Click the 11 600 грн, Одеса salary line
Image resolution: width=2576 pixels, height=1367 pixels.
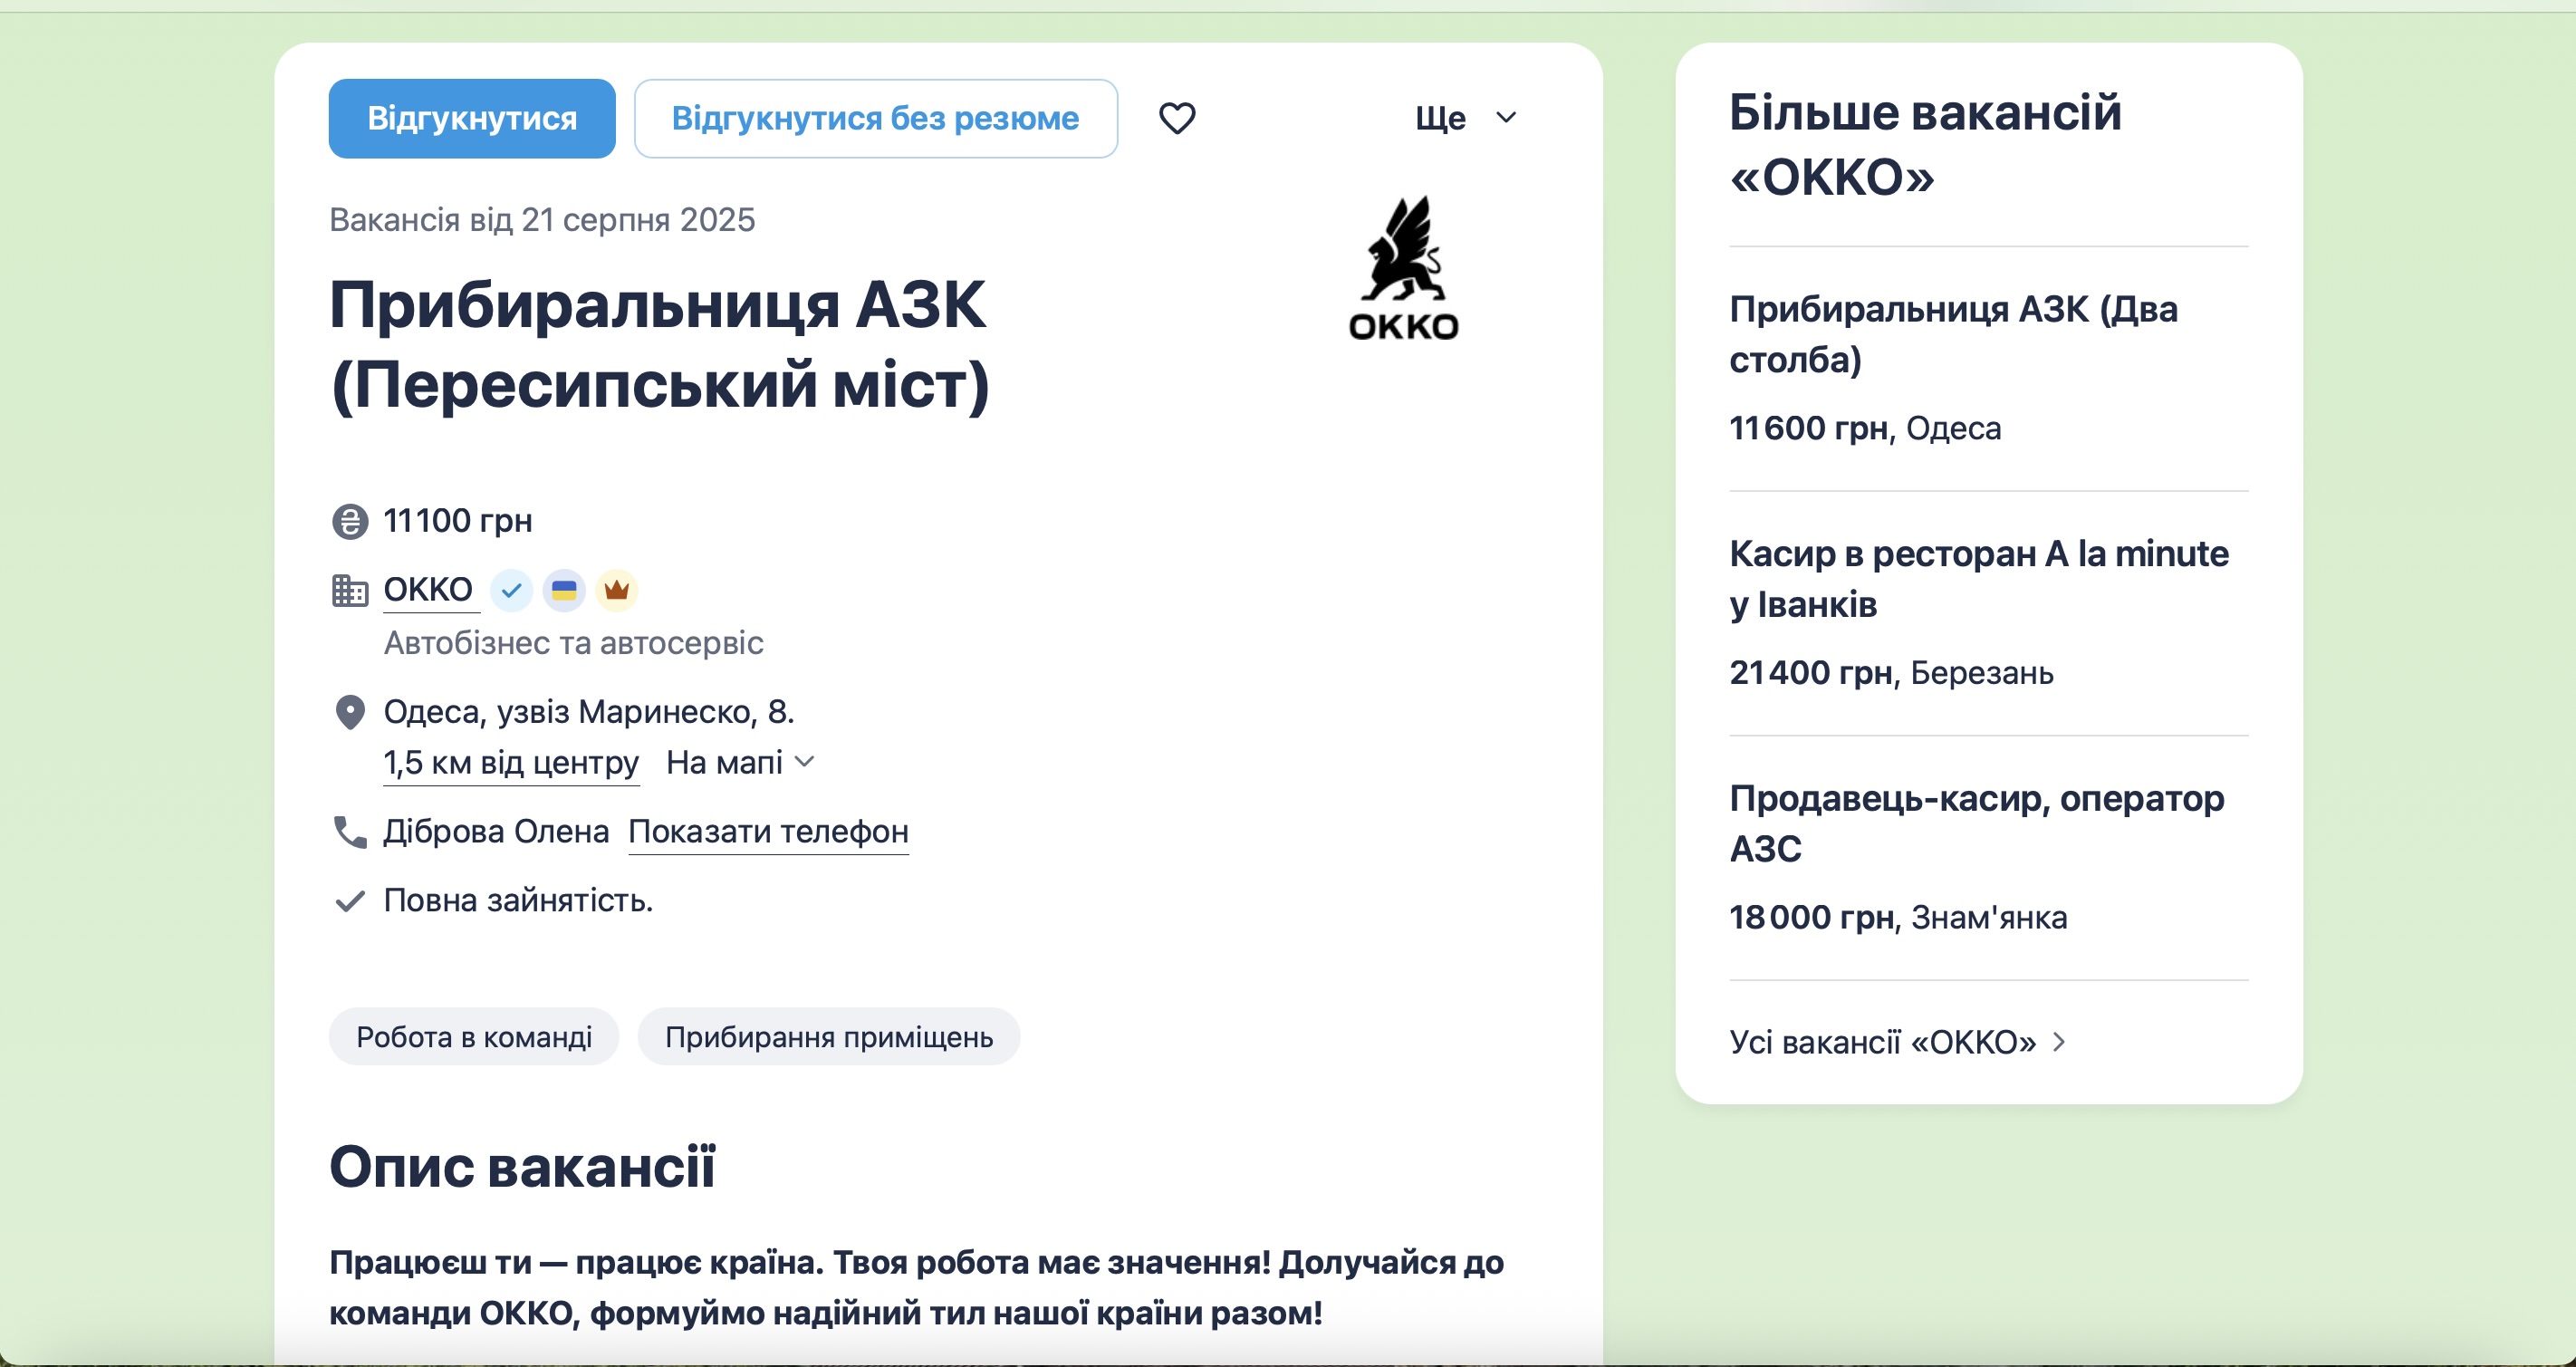(1865, 428)
